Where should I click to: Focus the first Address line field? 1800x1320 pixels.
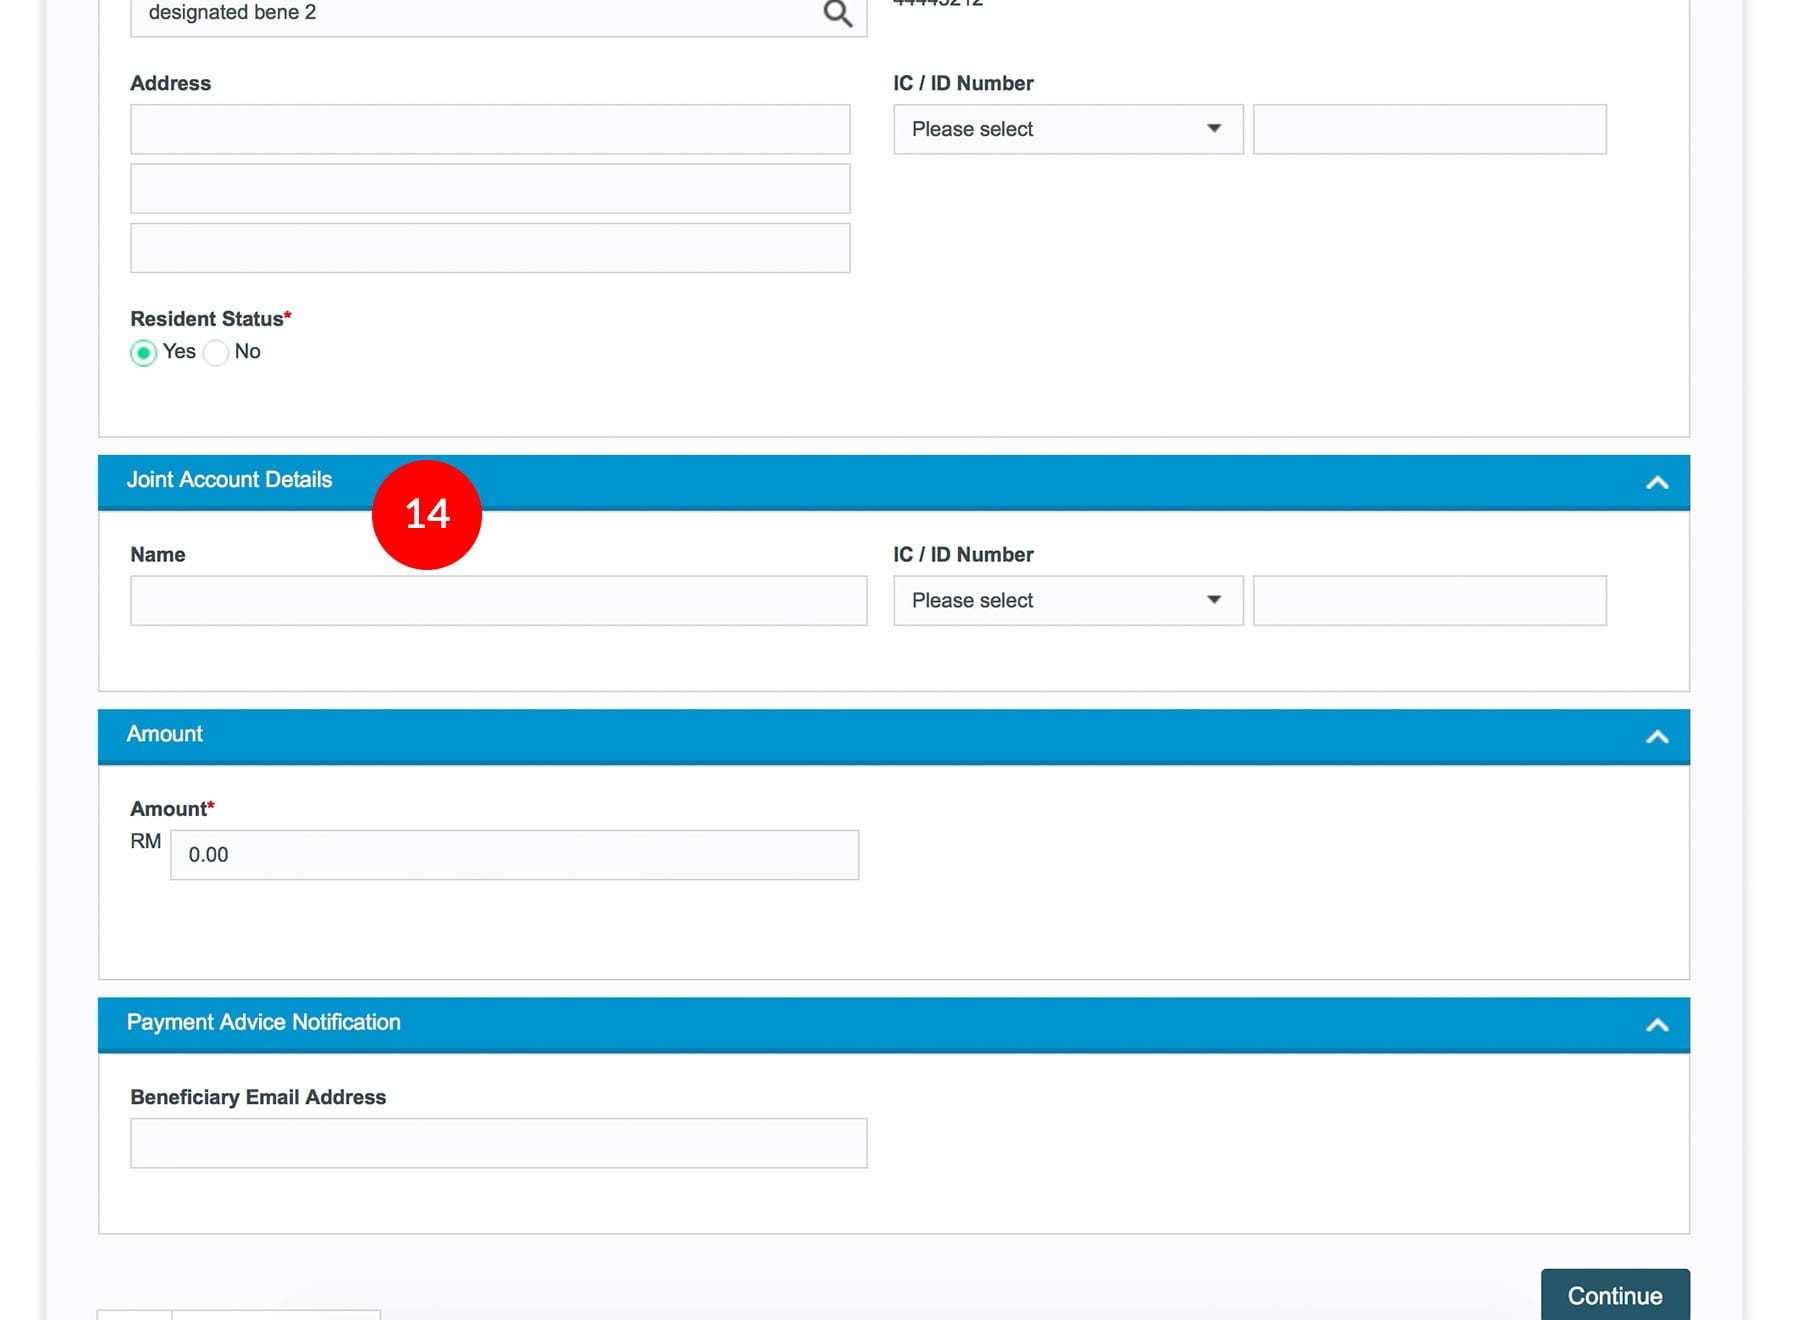490,129
